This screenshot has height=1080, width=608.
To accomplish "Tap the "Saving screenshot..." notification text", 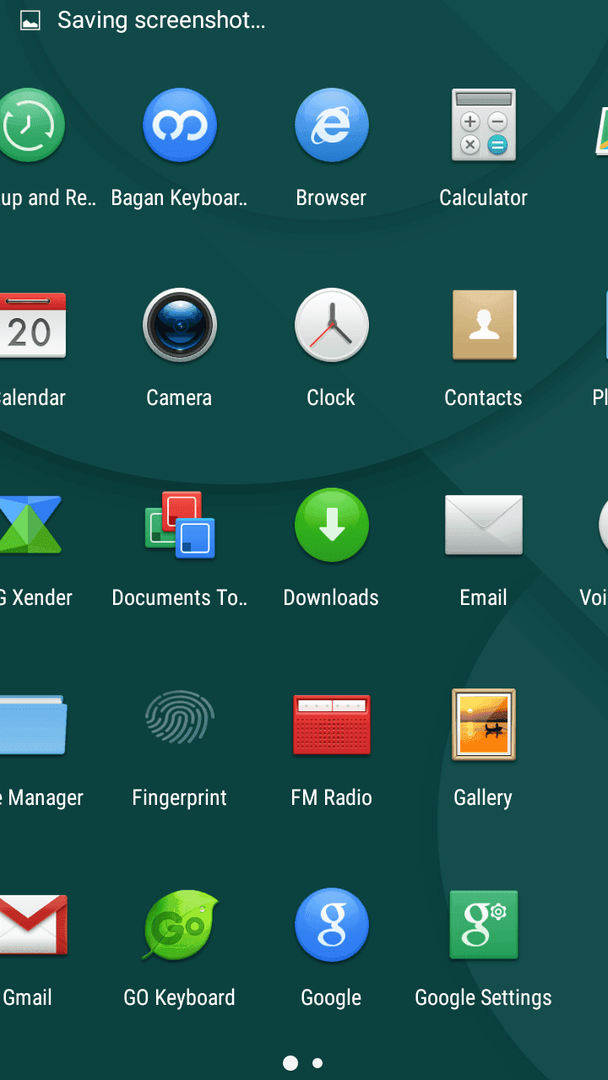I will 161,21.
